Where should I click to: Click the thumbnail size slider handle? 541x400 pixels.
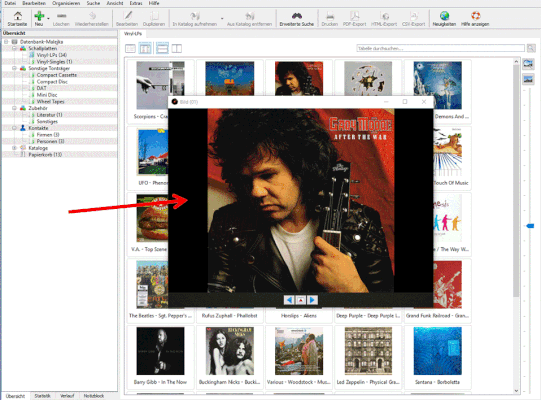coord(531,226)
